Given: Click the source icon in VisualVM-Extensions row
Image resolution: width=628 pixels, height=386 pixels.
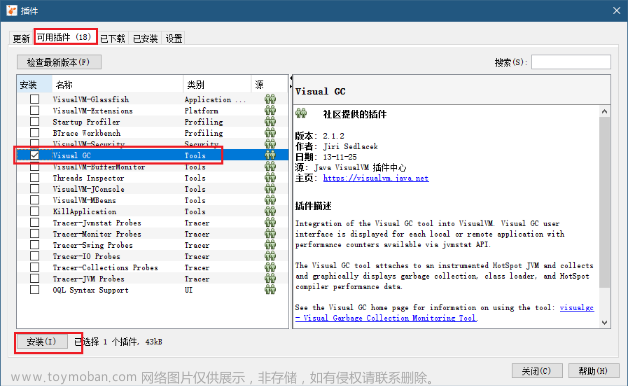Looking at the screenshot, I should 270,110.
